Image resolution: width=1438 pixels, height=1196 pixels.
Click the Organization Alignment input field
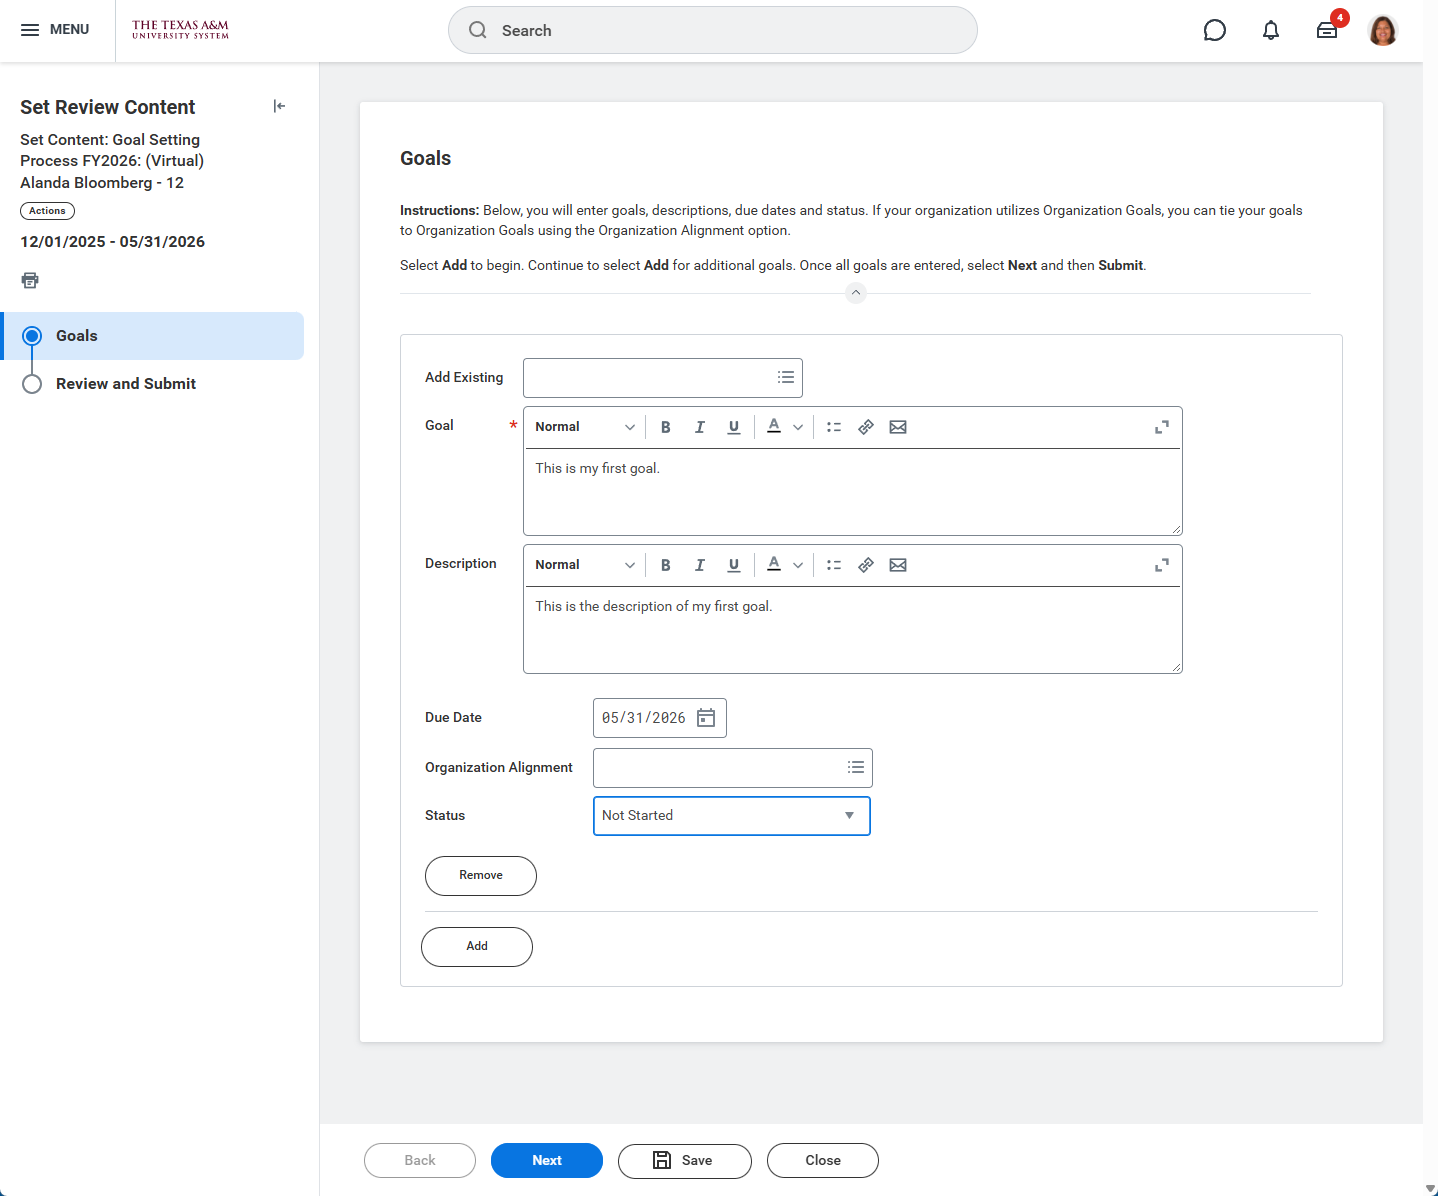pyautogui.click(x=718, y=768)
